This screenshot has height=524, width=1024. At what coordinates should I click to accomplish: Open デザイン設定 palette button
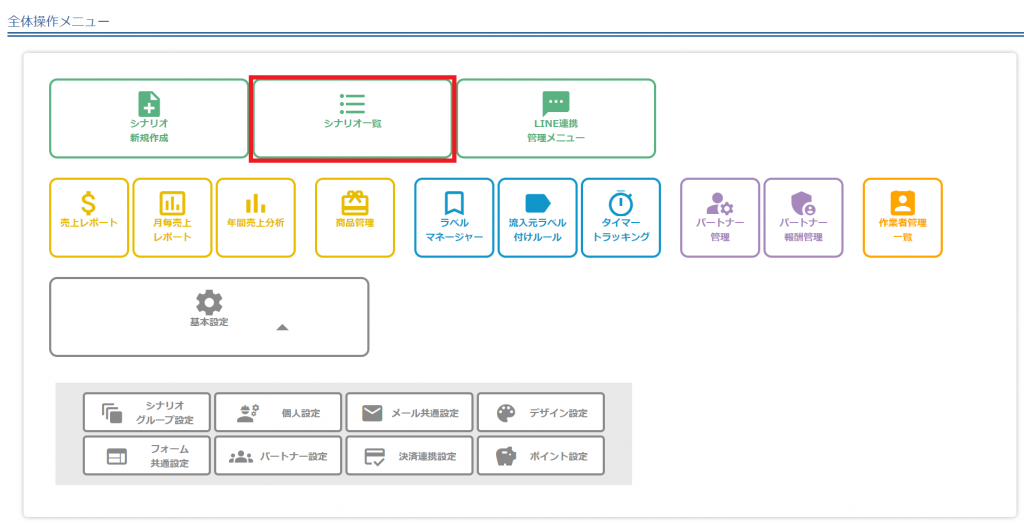541,412
